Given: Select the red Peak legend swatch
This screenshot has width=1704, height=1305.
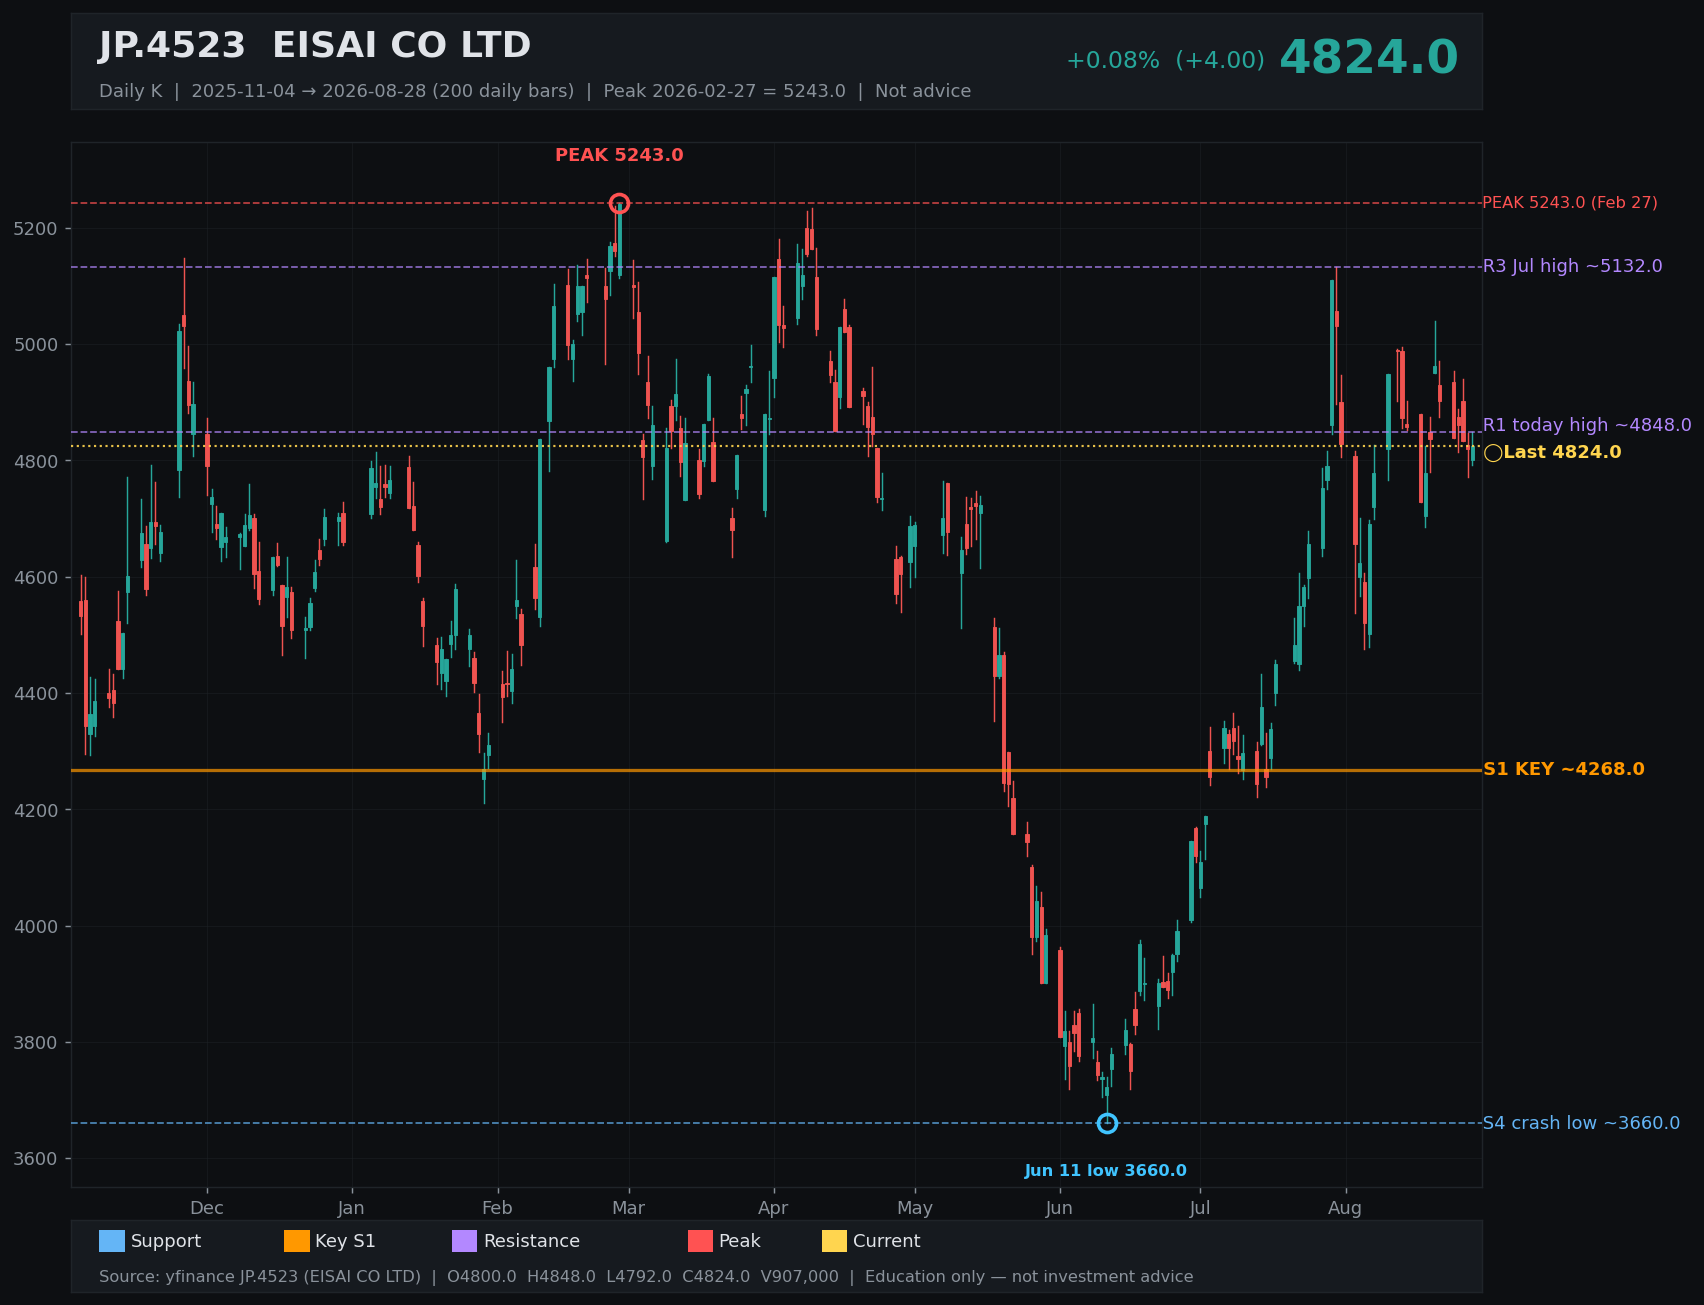Looking at the screenshot, I should click(700, 1241).
